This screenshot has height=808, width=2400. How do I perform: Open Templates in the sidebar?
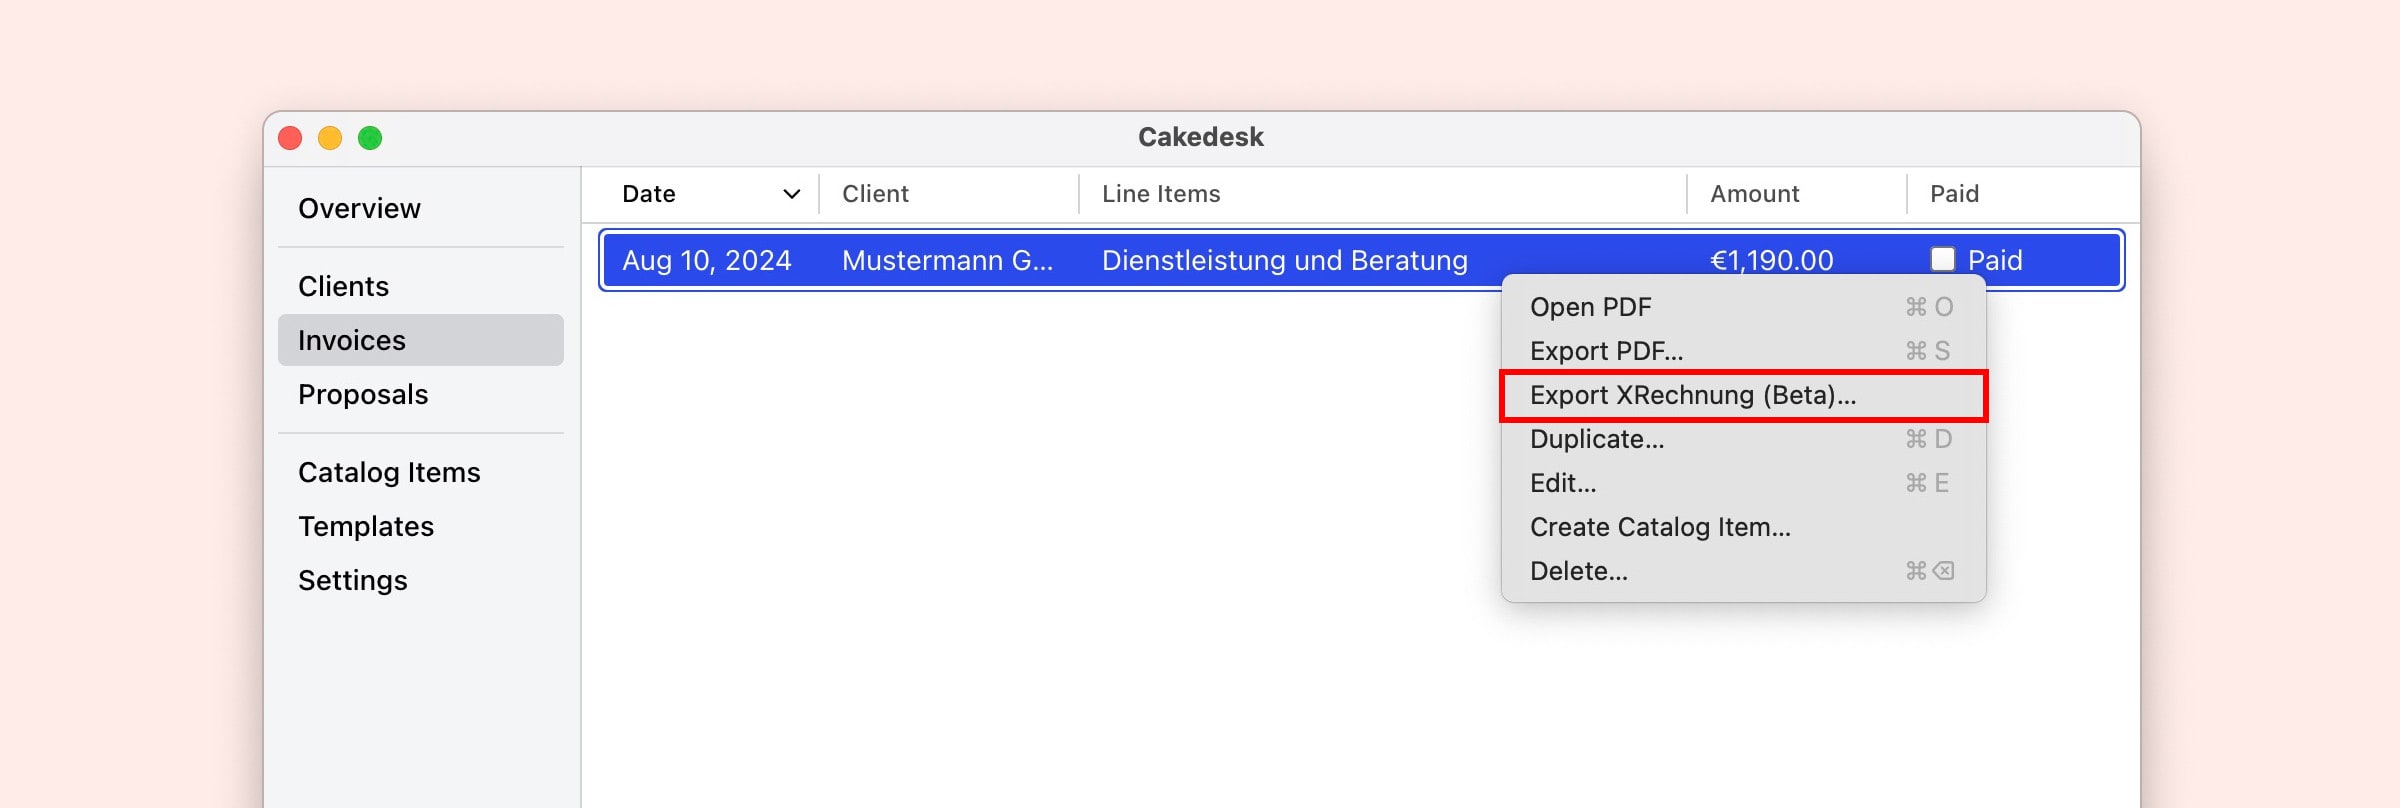(366, 526)
